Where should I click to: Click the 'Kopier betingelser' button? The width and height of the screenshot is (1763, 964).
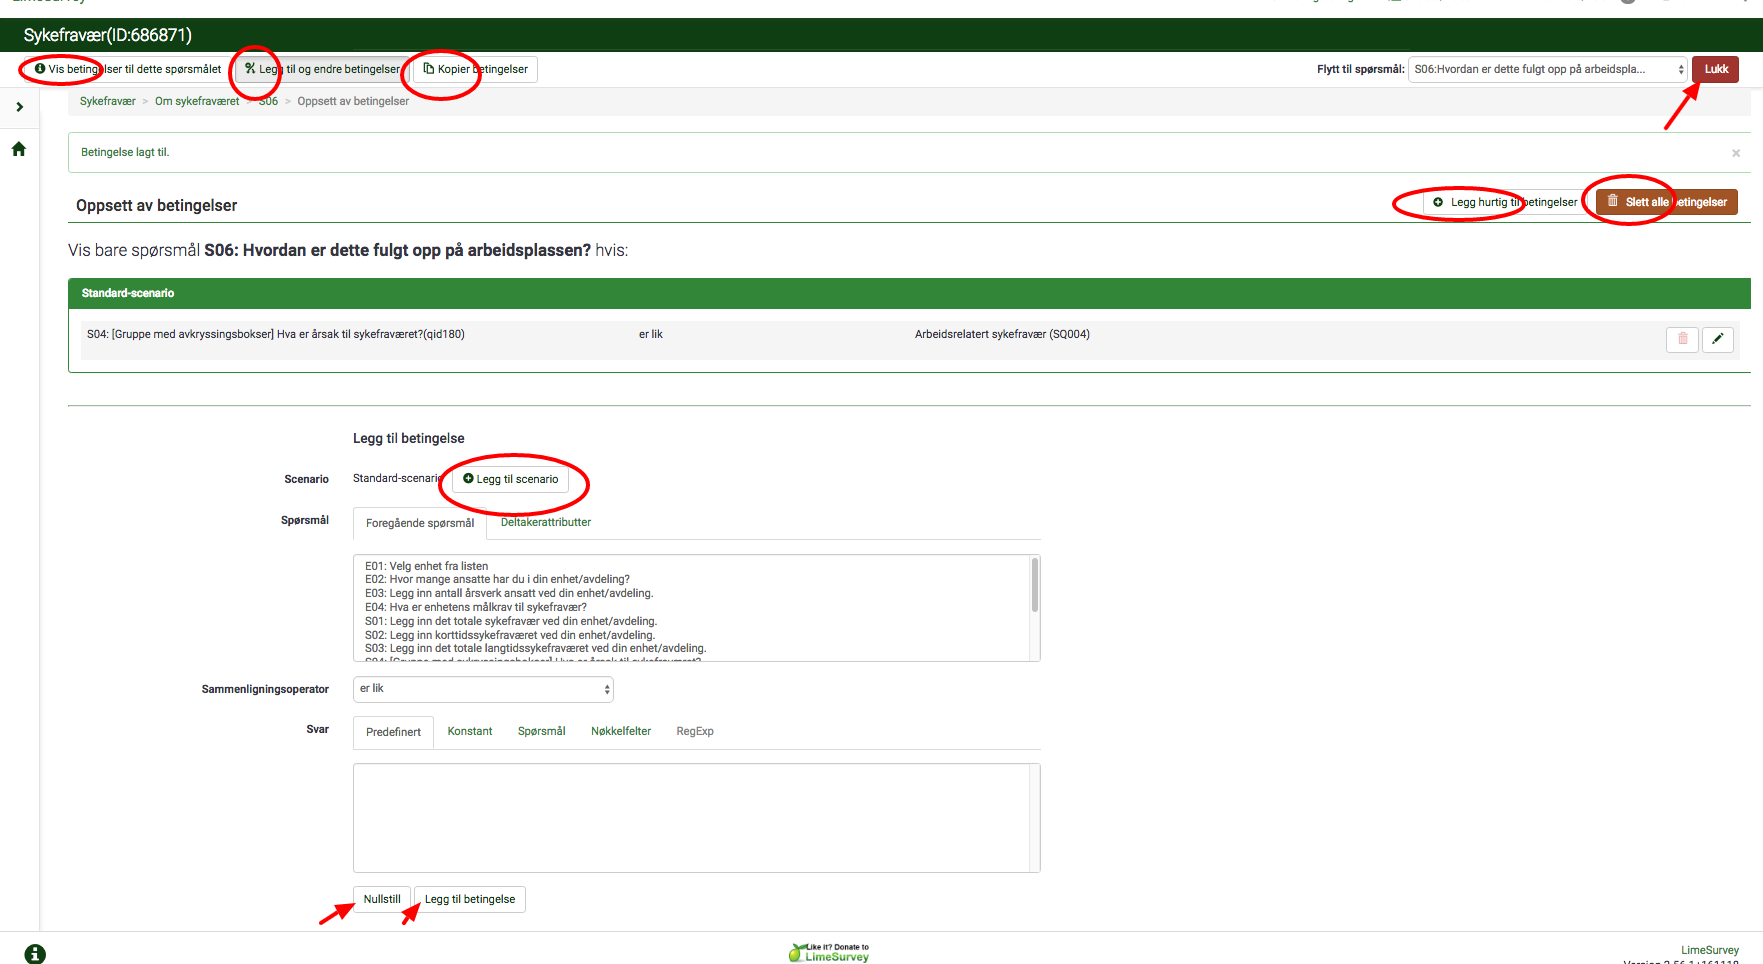(x=475, y=69)
